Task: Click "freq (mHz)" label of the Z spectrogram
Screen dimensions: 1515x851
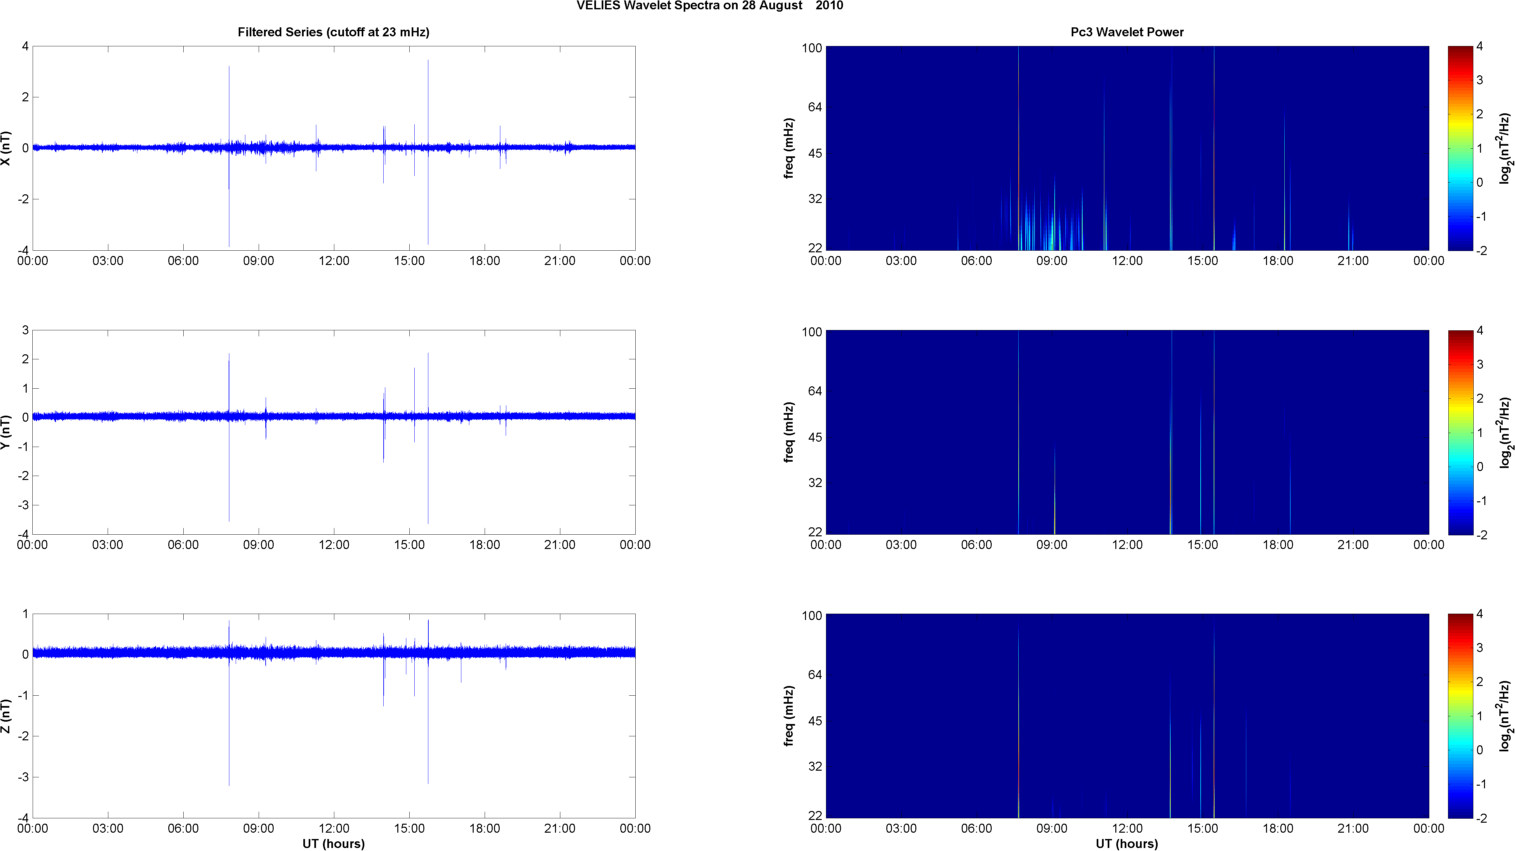Action: coord(789,716)
